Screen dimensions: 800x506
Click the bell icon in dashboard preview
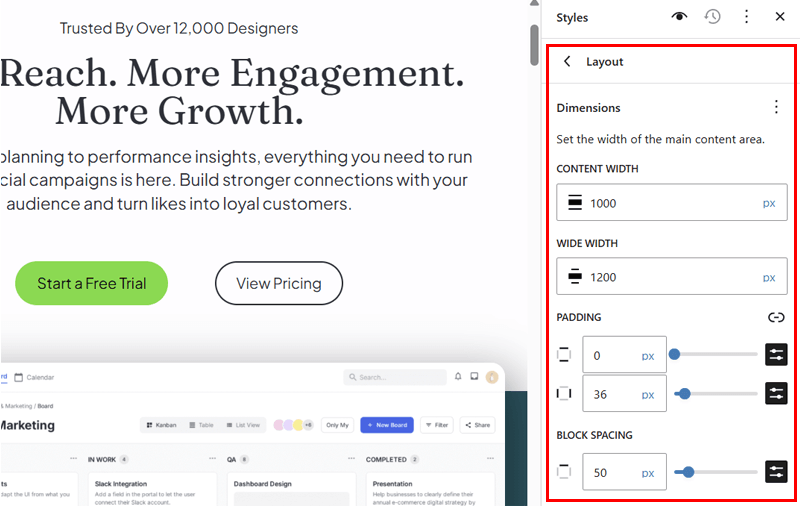(x=458, y=377)
